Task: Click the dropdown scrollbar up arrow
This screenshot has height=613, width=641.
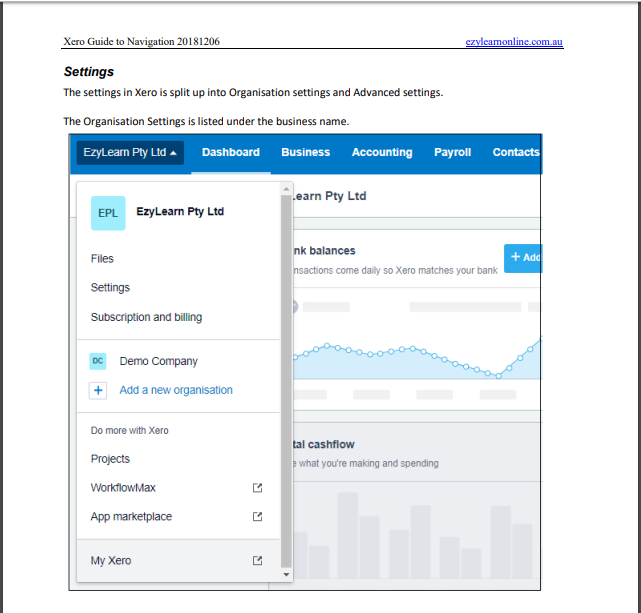Action: point(286,189)
